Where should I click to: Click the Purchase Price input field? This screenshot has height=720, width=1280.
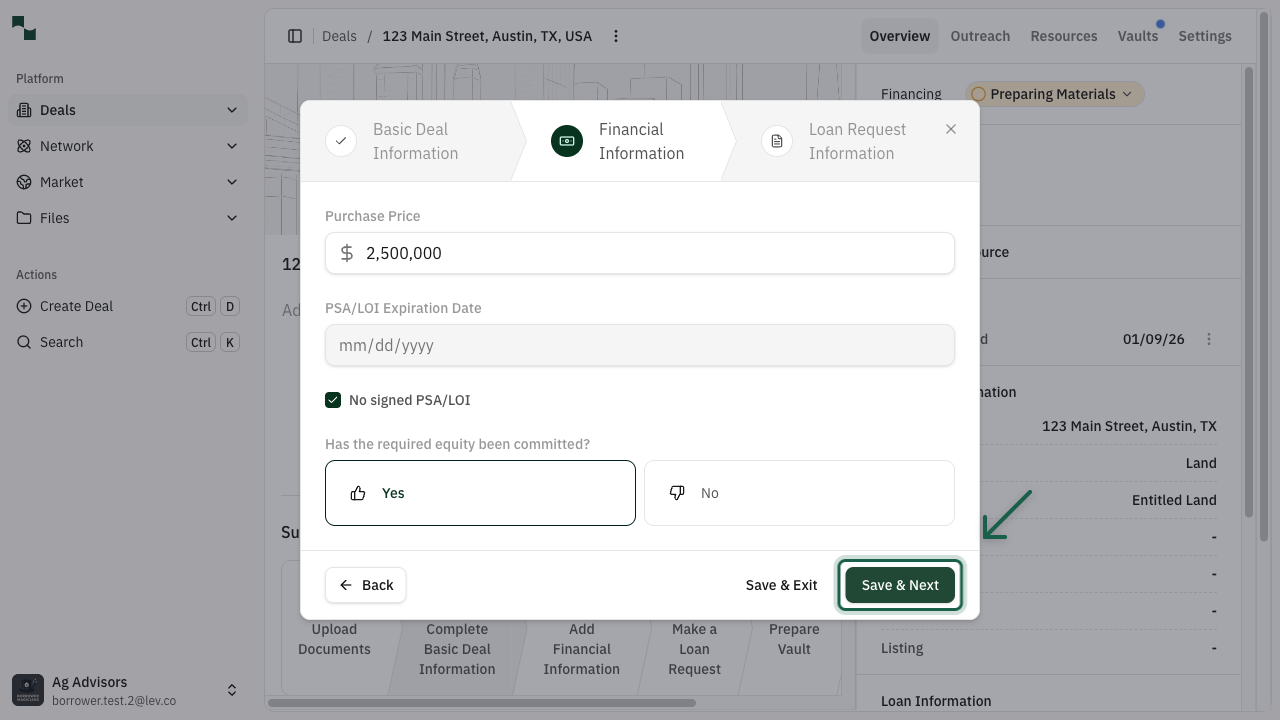point(640,253)
